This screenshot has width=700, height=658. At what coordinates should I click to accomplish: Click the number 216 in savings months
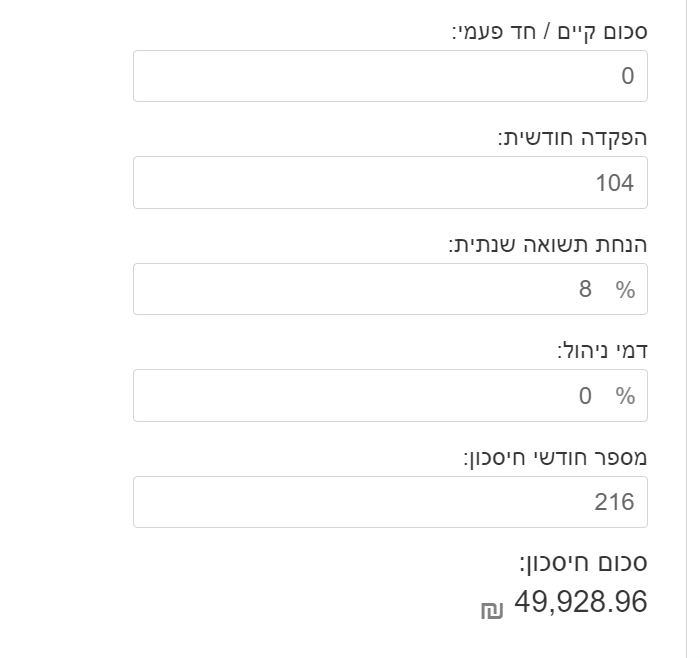[x=614, y=502]
